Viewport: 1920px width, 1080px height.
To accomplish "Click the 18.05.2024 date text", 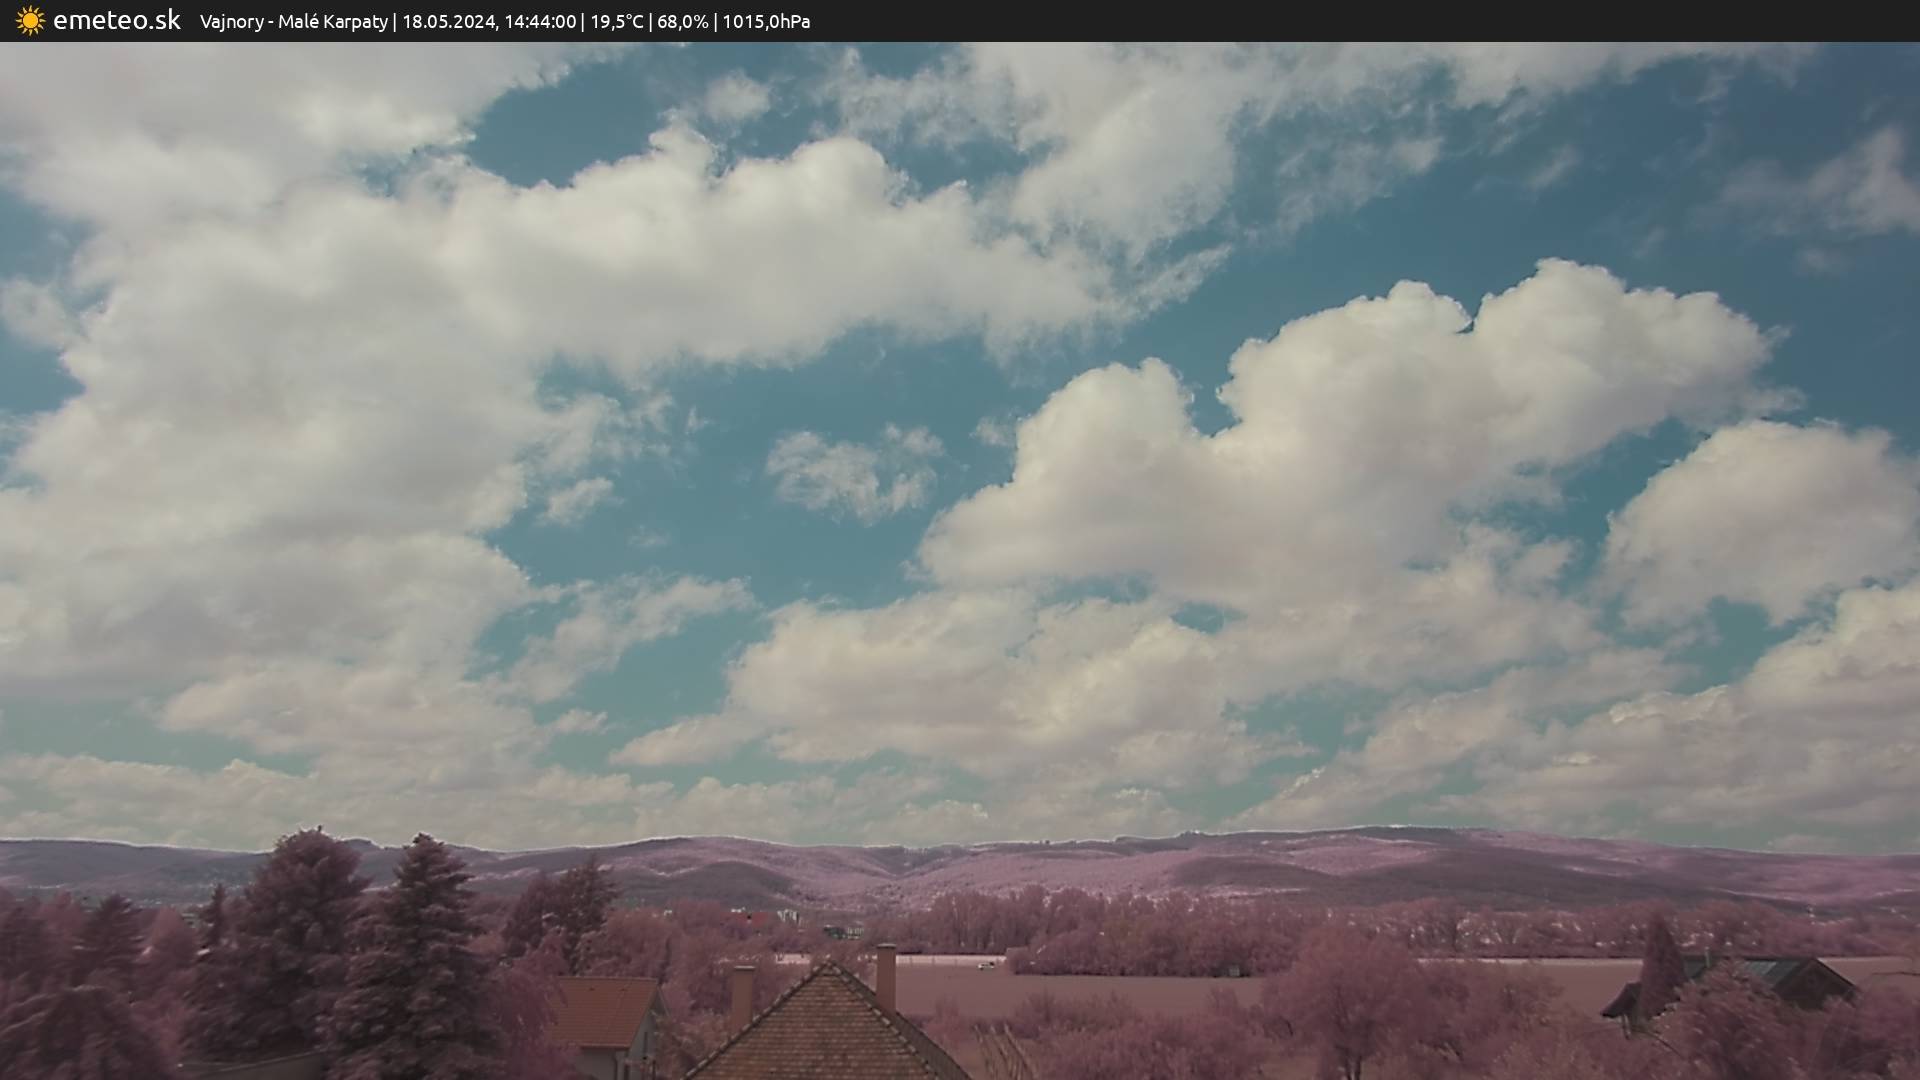I will [448, 21].
